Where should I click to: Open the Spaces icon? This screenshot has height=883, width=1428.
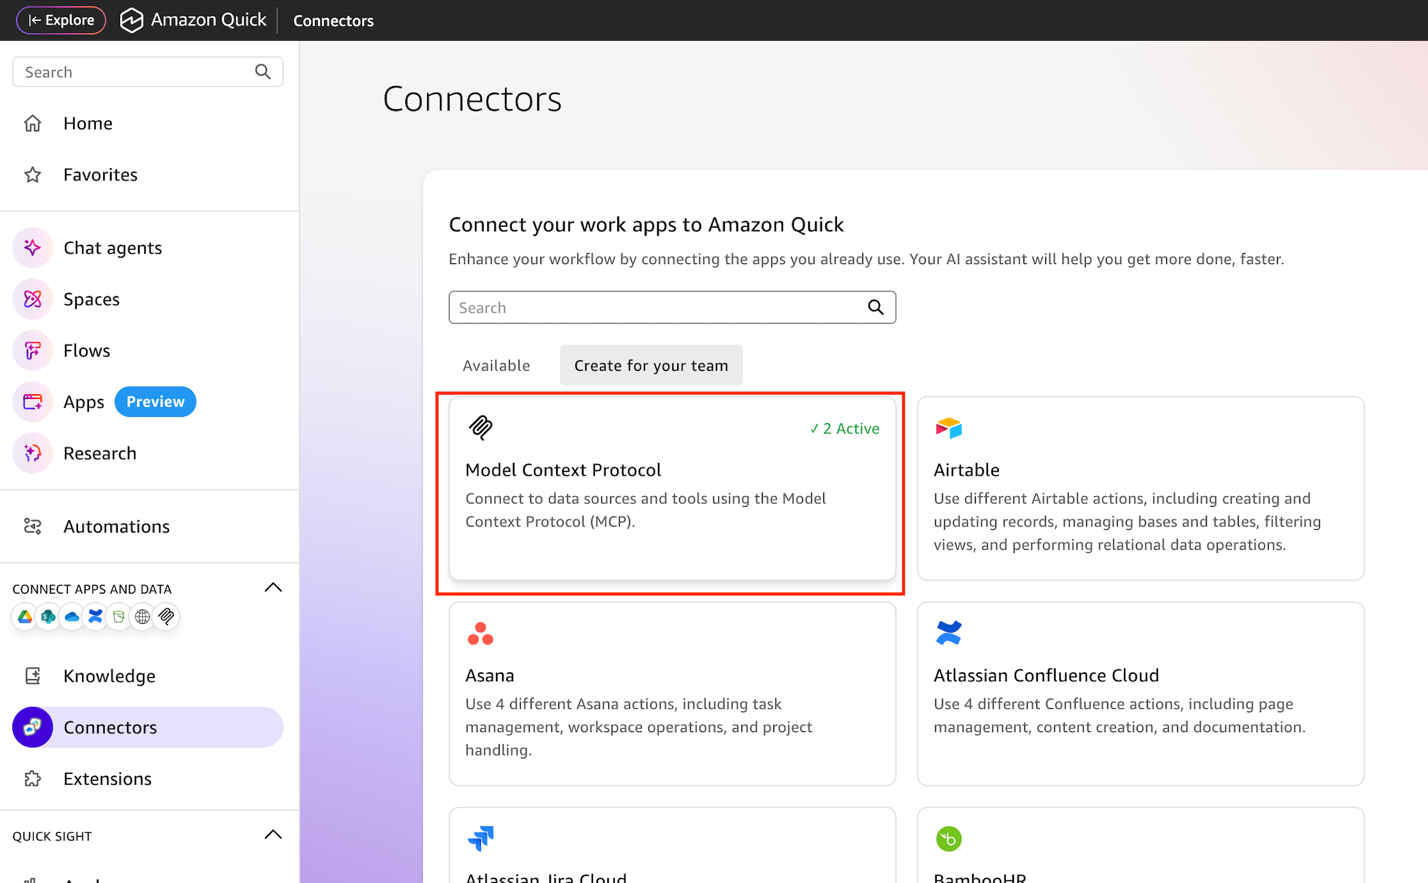point(33,299)
